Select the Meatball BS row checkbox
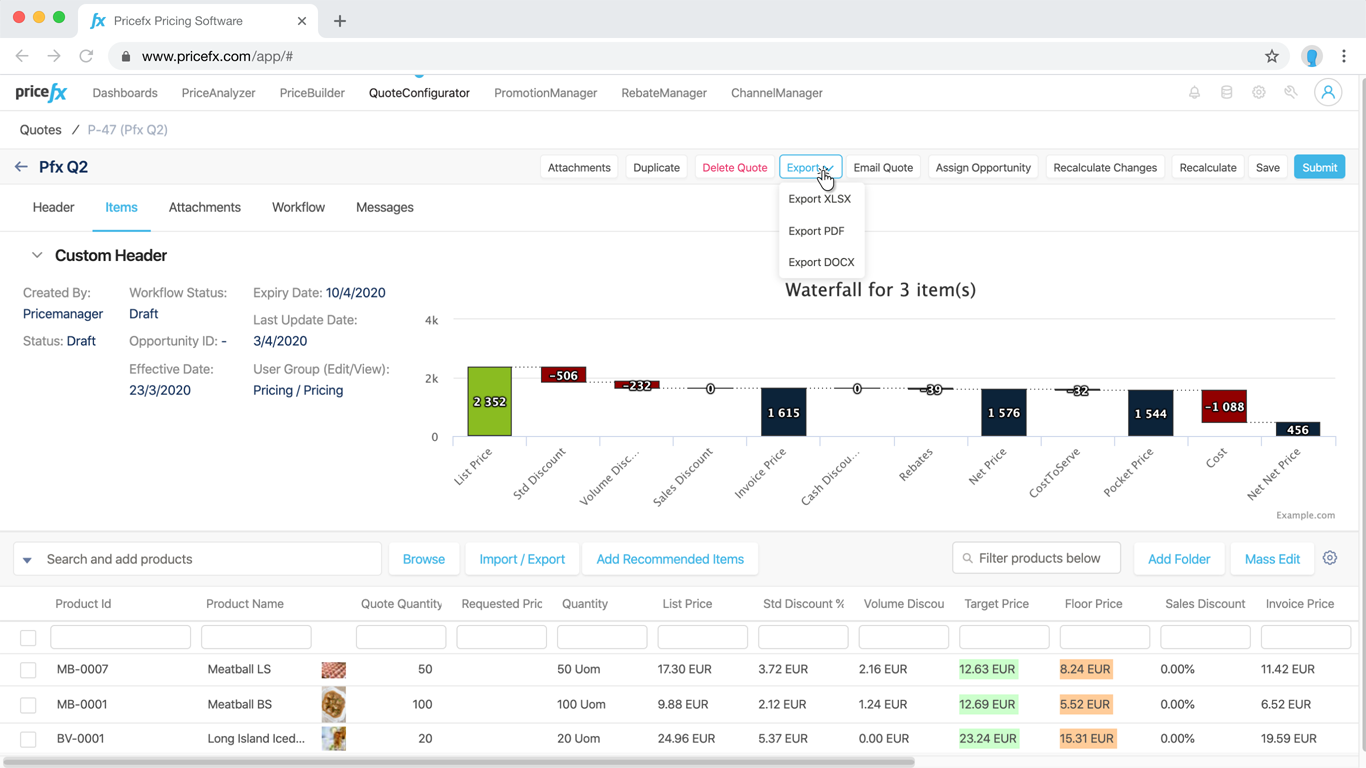This screenshot has height=768, width=1366. [28, 705]
